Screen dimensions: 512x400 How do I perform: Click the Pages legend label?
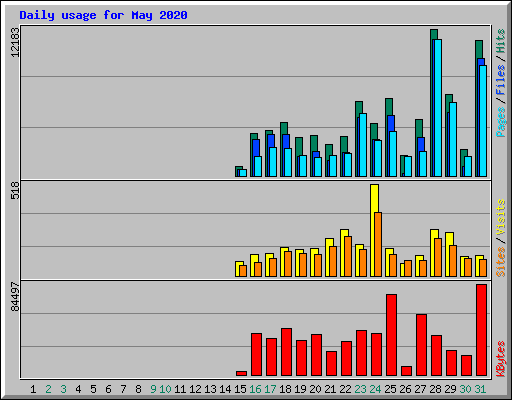501,122
